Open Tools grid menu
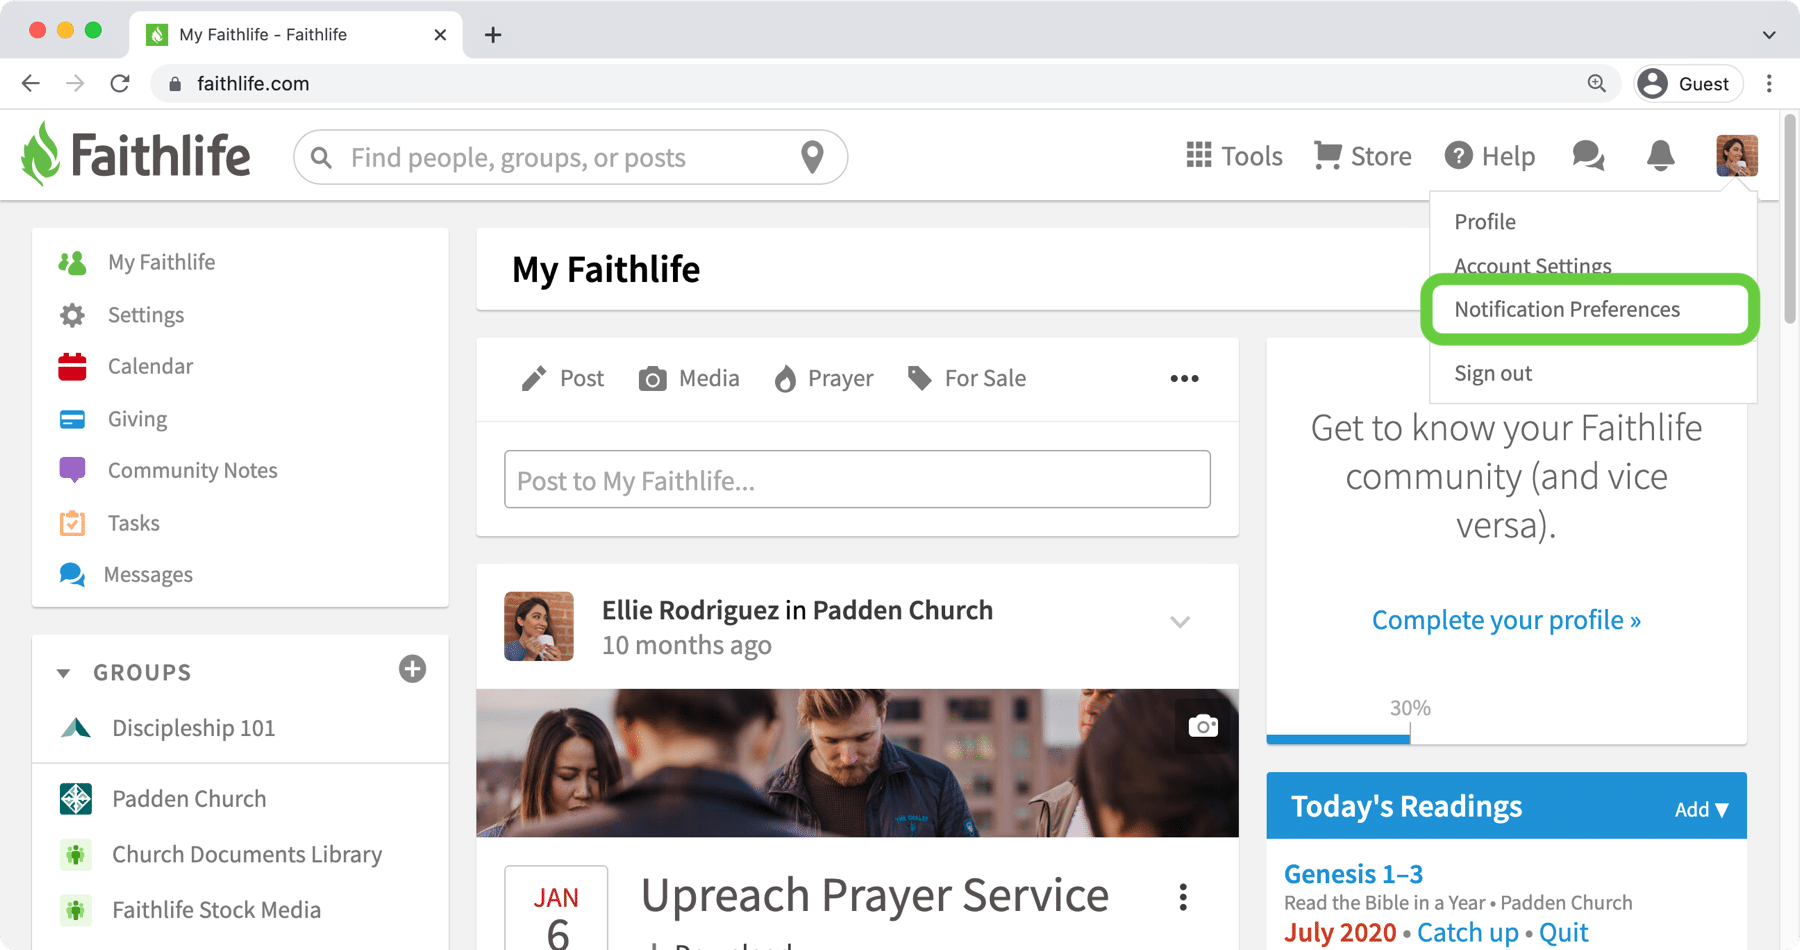The height and width of the screenshot is (950, 1800). 1234,156
